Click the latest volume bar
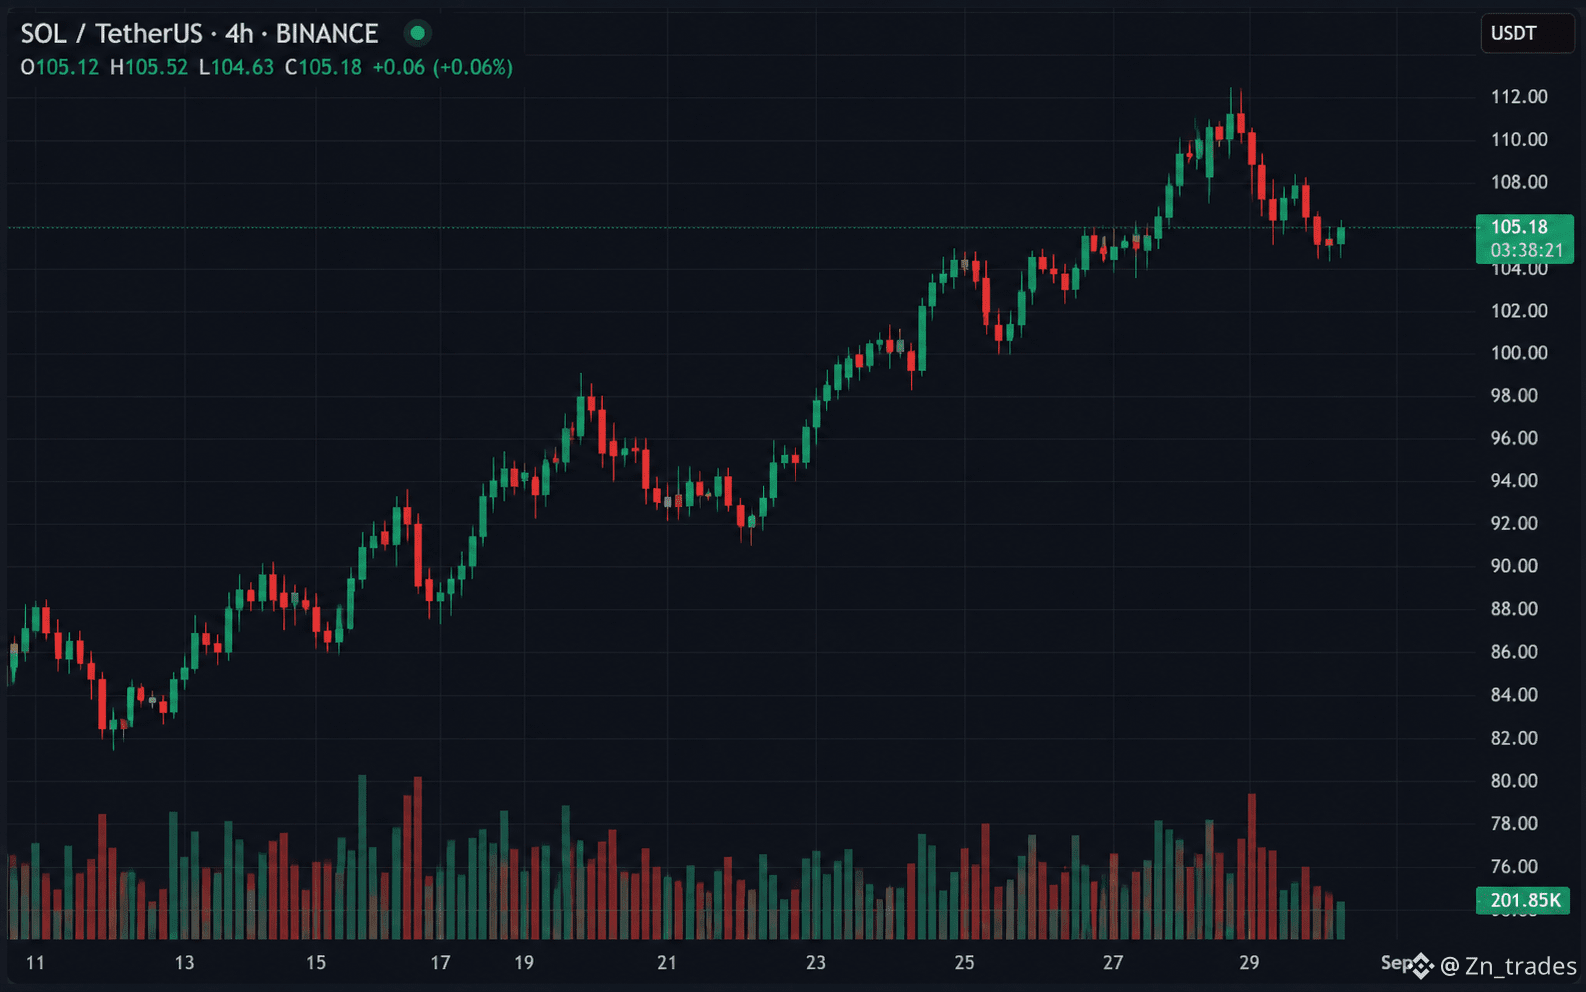1586x992 pixels. click(x=1340, y=920)
